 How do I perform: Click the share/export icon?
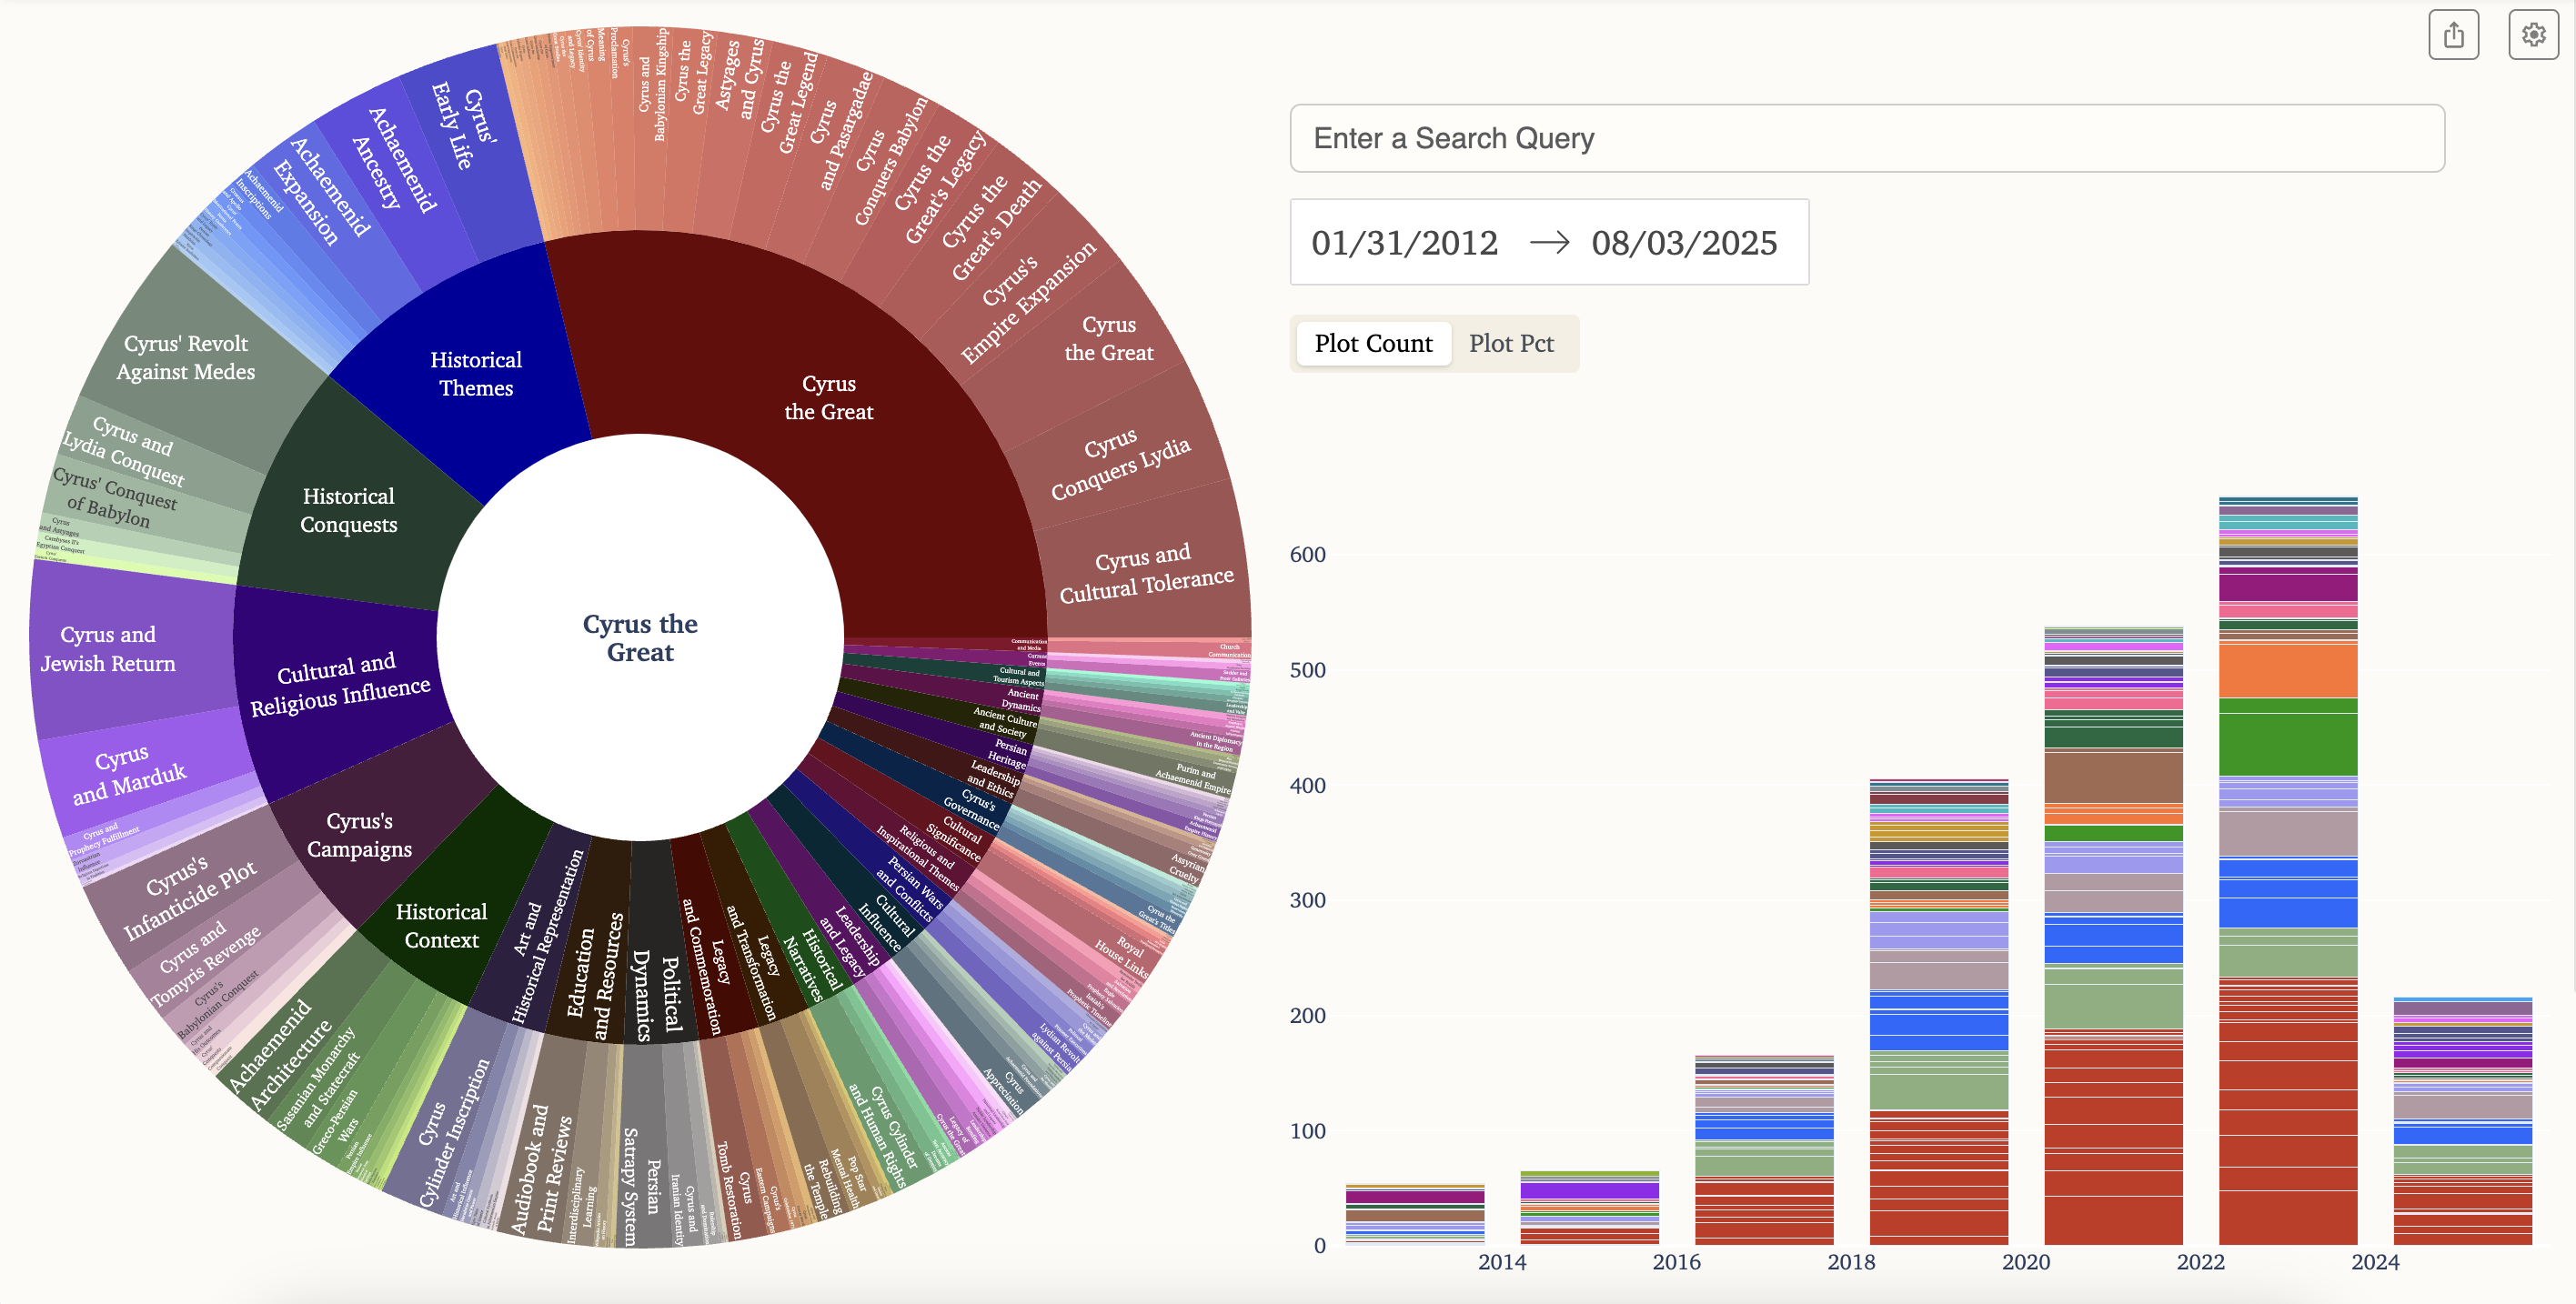(2453, 36)
